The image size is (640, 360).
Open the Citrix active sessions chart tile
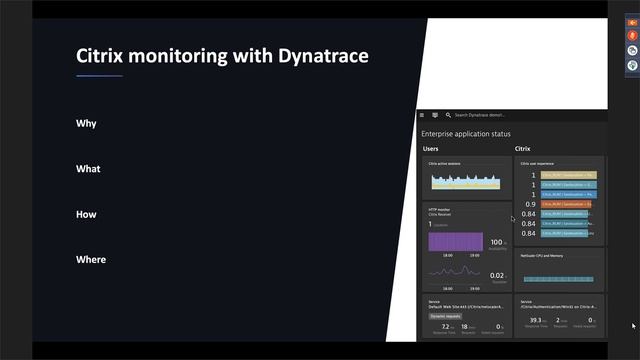point(467,178)
